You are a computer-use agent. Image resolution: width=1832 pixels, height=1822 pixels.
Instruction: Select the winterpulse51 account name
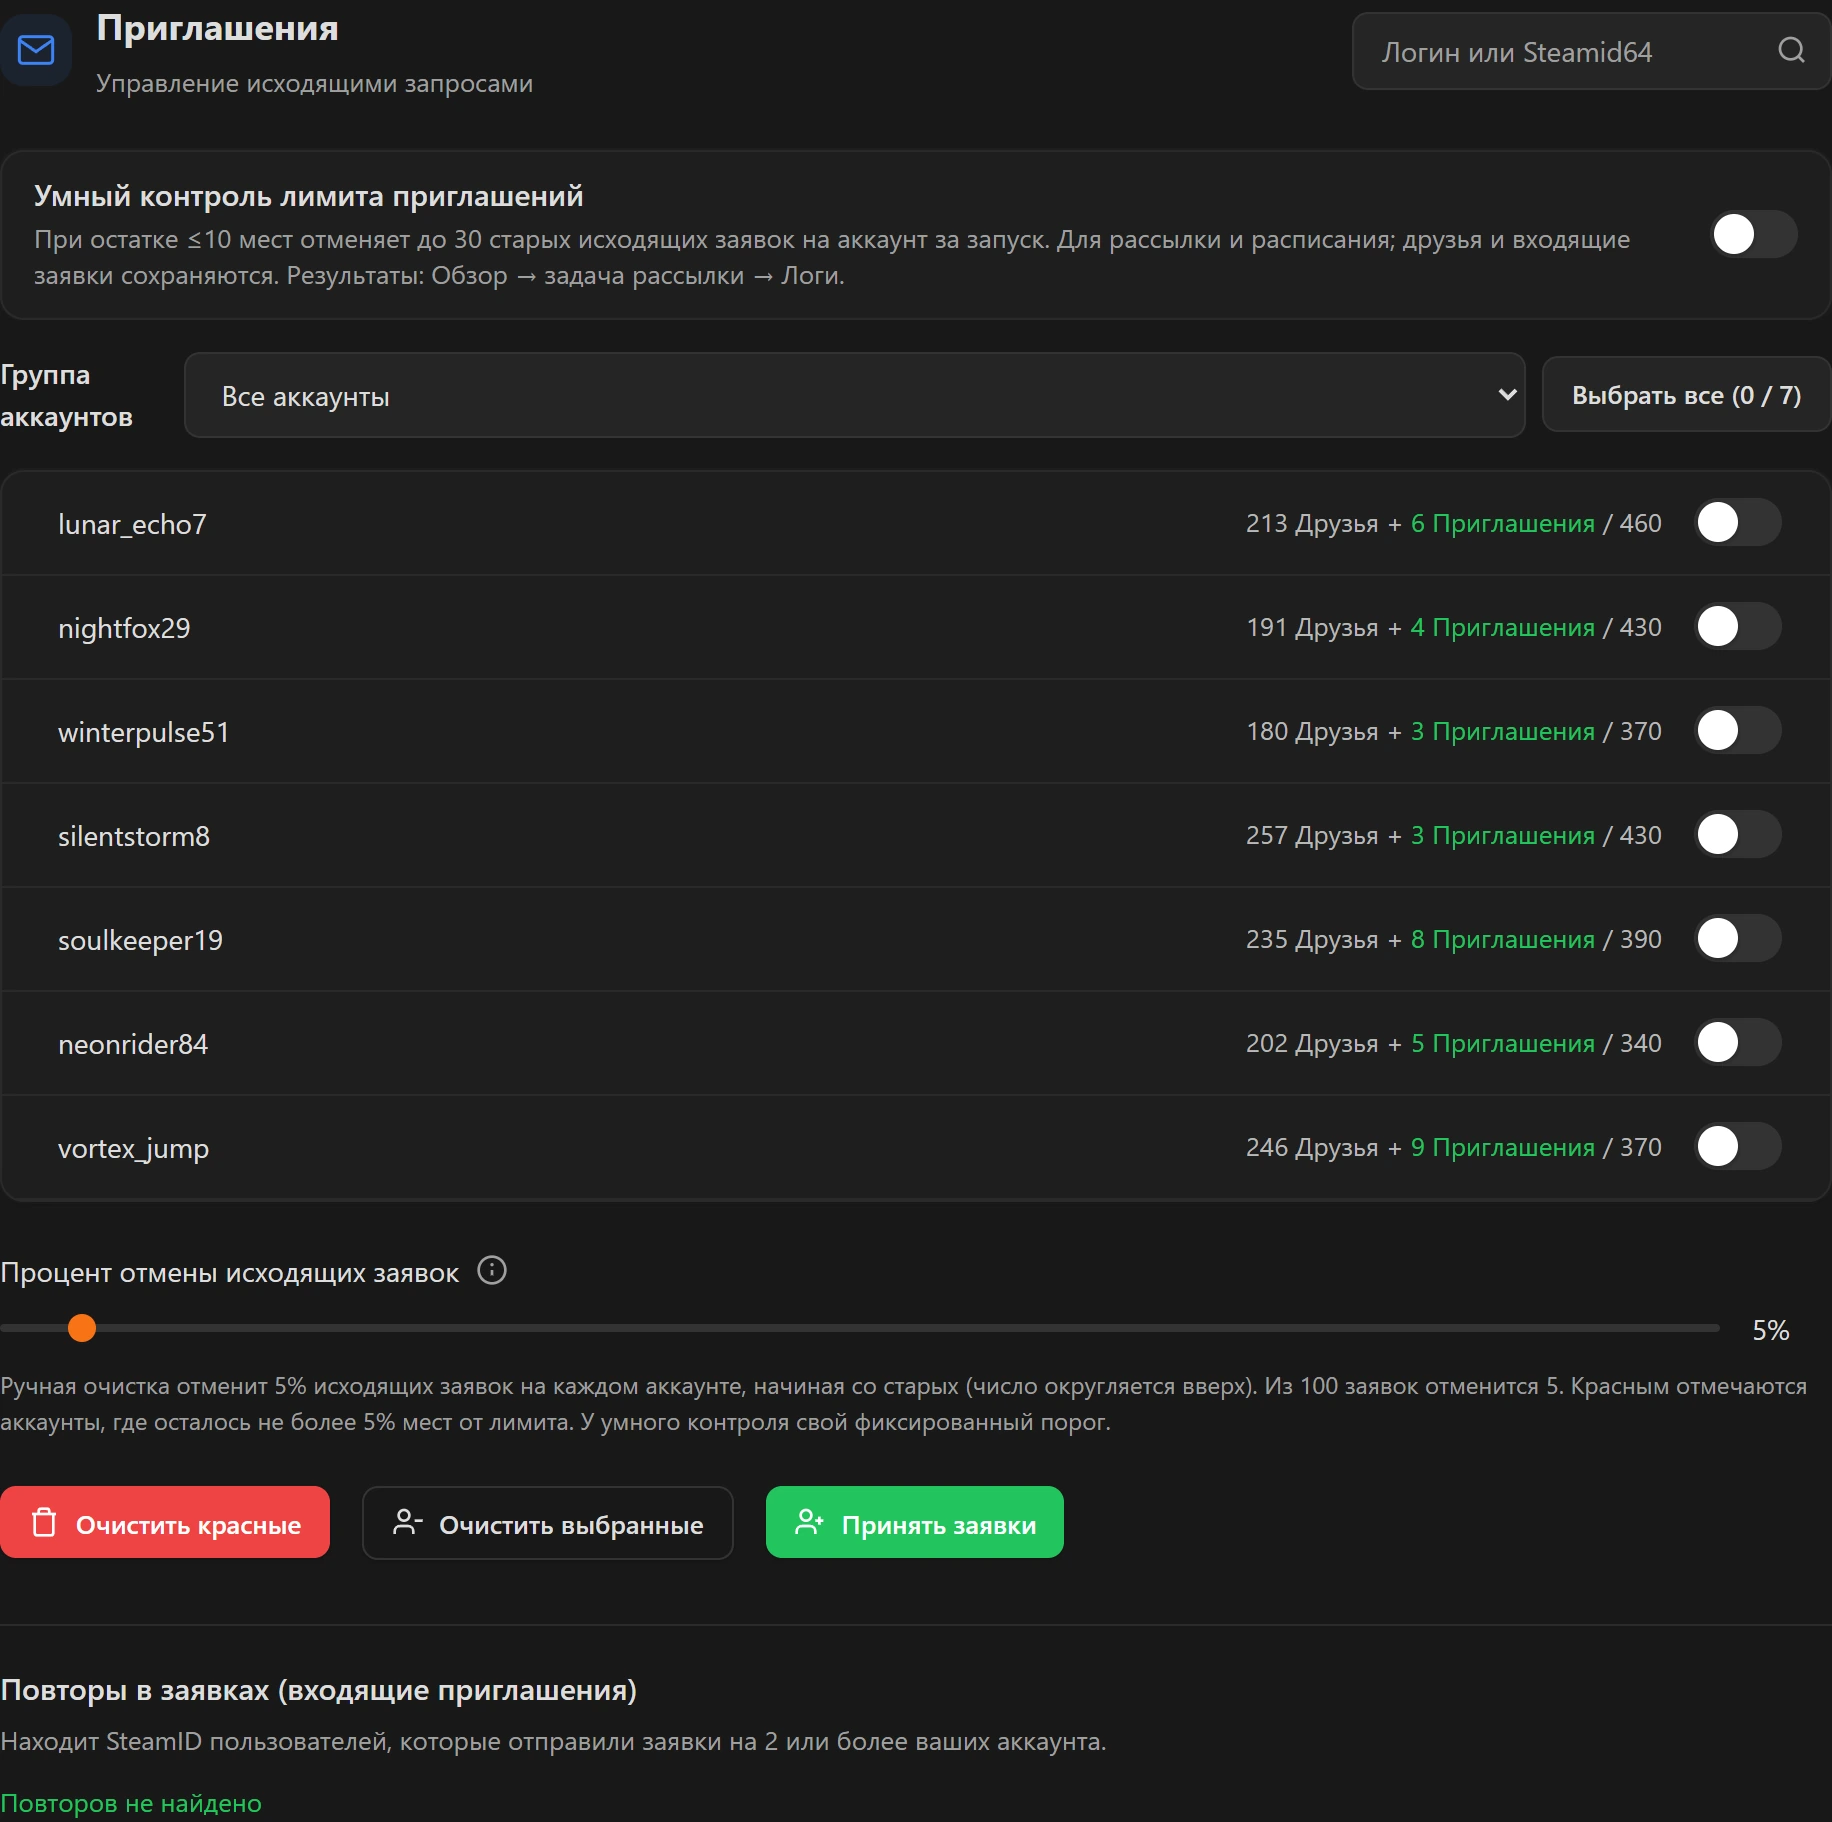click(x=144, y=732)
